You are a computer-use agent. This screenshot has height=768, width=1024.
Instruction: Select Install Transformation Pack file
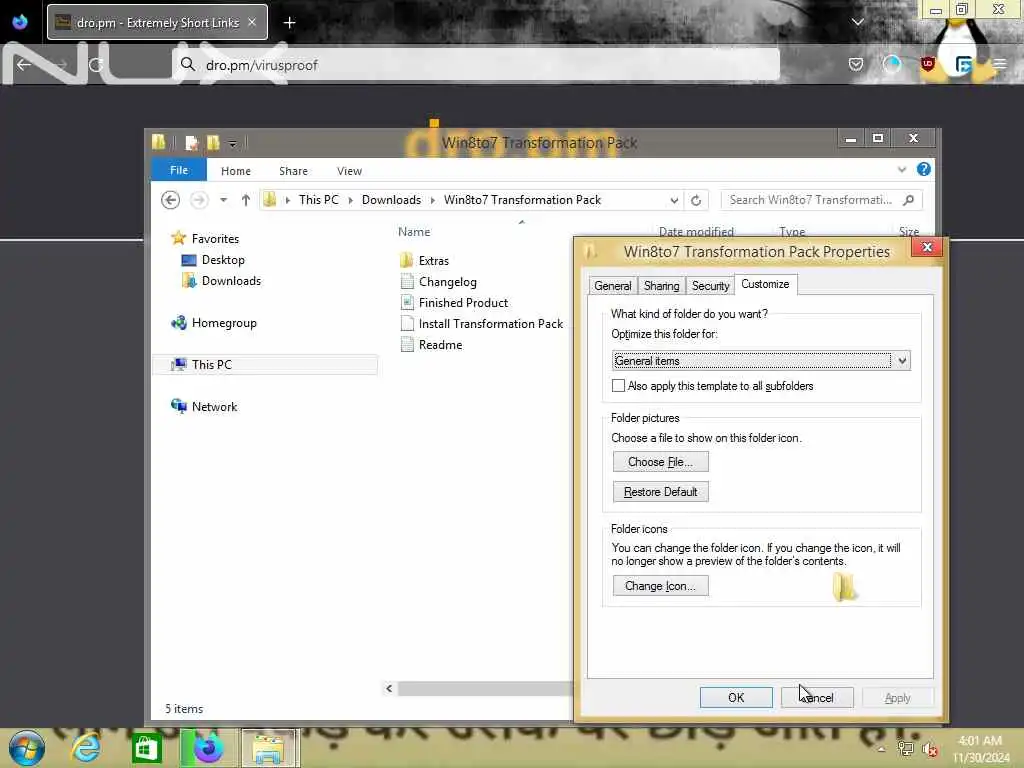click(490, 324)
